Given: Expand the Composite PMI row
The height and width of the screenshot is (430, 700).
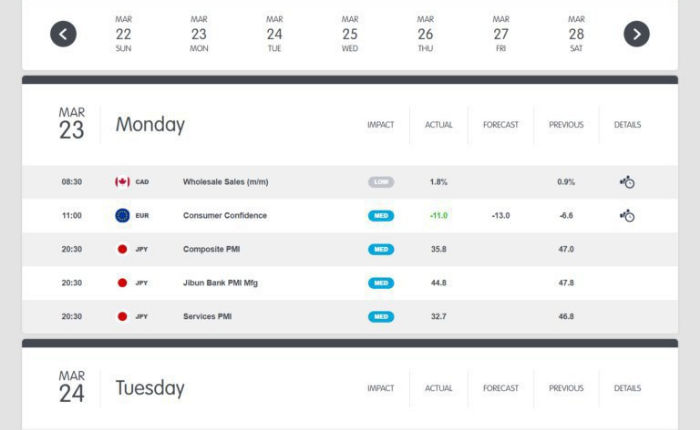Looking at the screenshot, I should pyautogui.click(x=350, y=249).
